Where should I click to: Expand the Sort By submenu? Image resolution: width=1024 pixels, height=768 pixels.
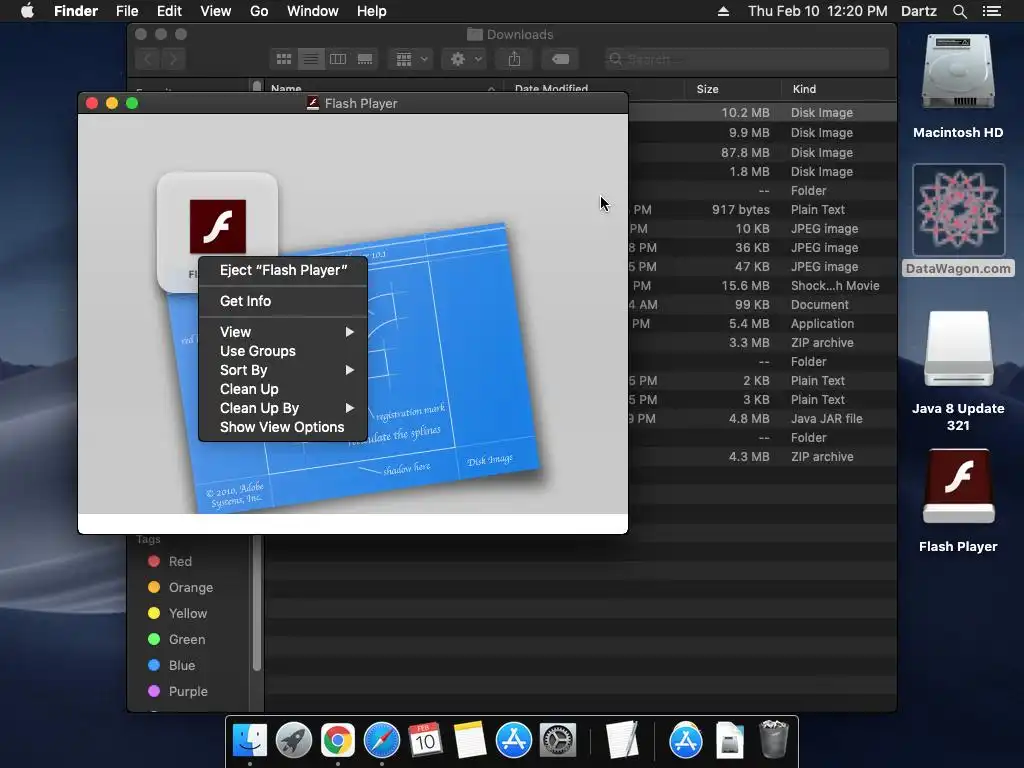pos(283,370)
